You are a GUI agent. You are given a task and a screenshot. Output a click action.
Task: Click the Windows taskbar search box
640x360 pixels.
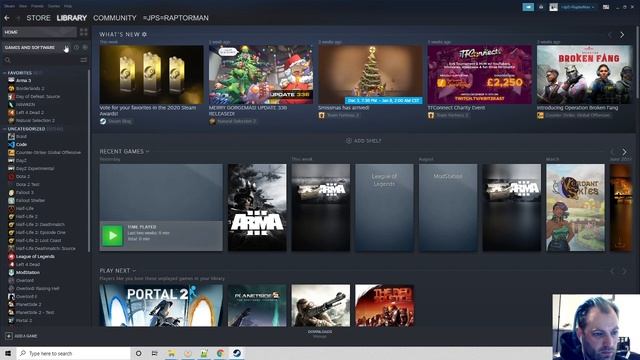73,353
